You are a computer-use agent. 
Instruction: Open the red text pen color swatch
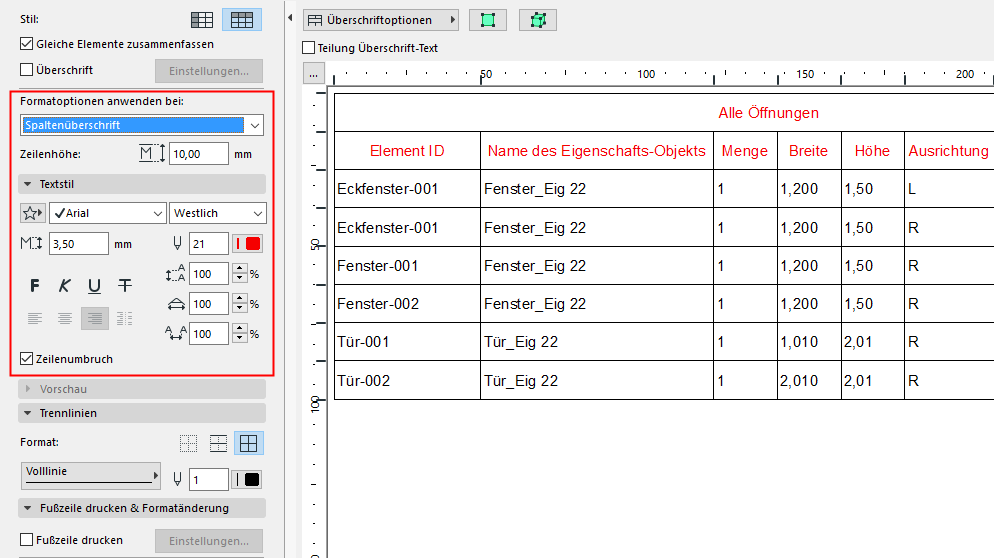tap(247, 243)
